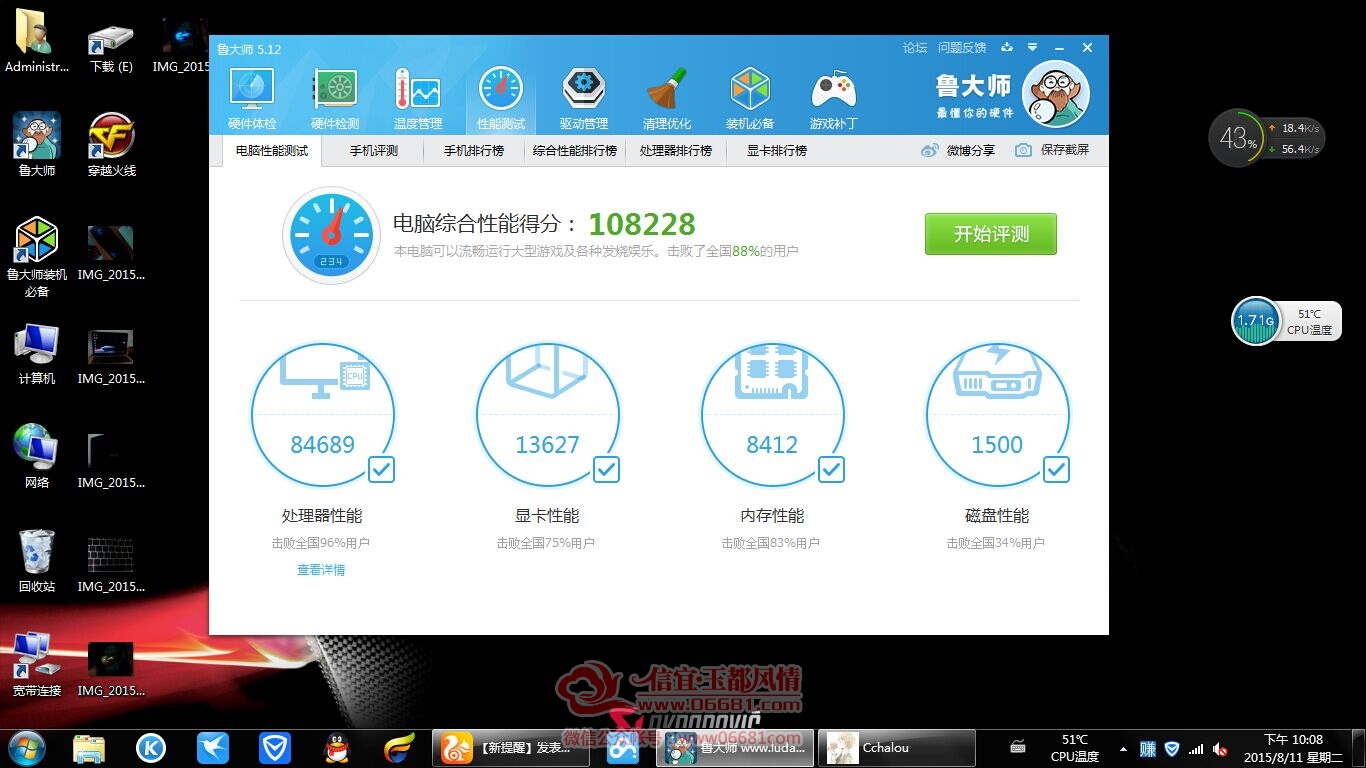Click the 43% memory usage floating widget
Image resolution: width=1366 pixels, height=768 pixels.
1238,139
